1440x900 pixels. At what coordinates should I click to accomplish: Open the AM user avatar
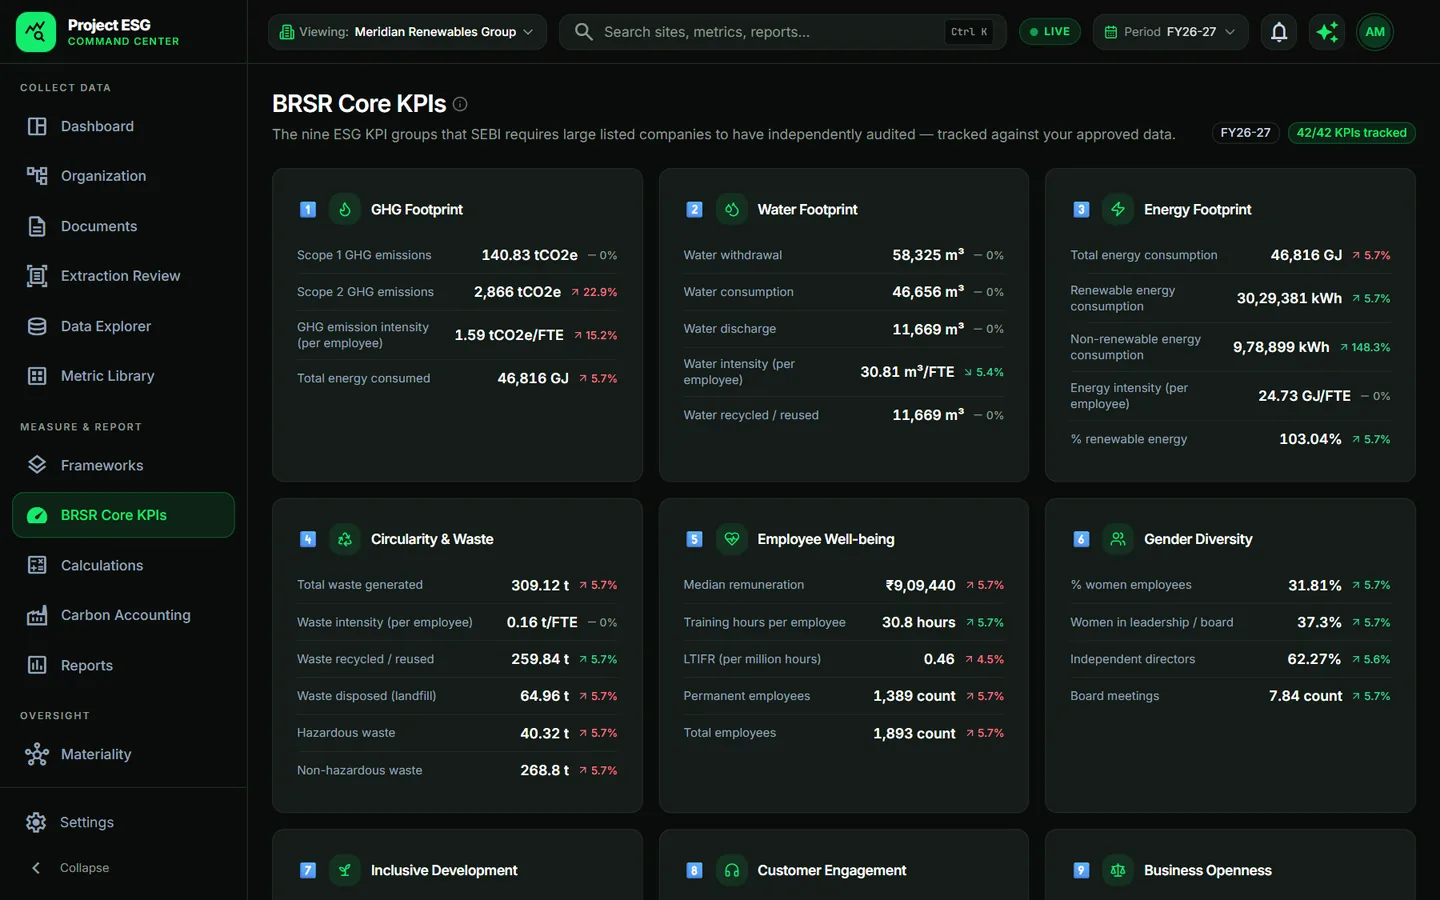1375,32
